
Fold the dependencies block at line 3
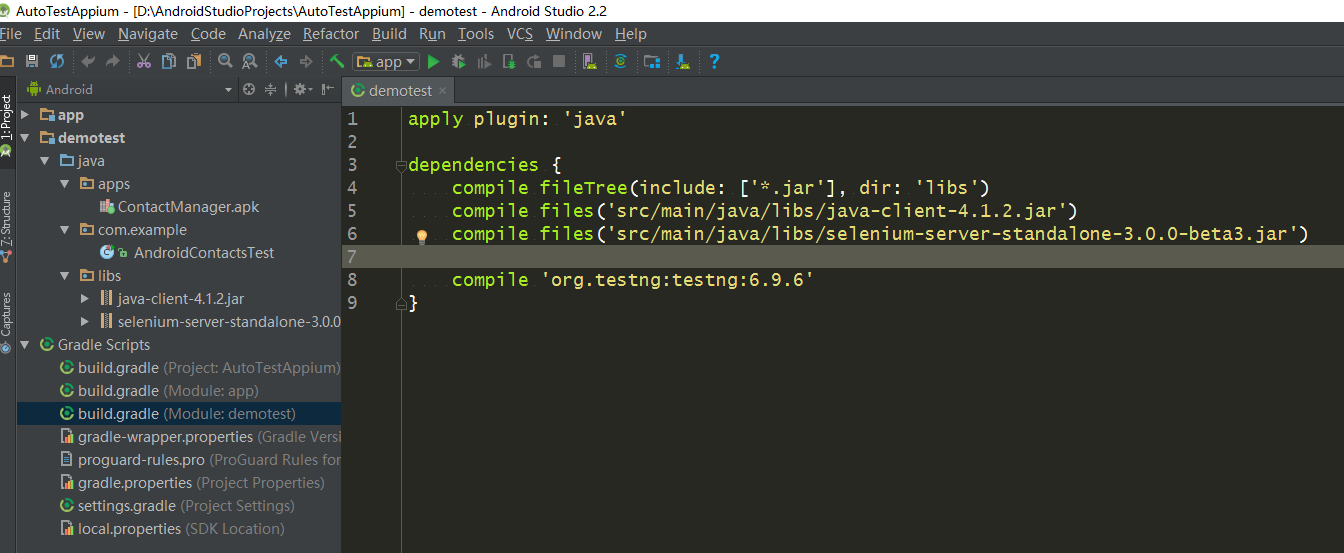click(x=401, y=165)
